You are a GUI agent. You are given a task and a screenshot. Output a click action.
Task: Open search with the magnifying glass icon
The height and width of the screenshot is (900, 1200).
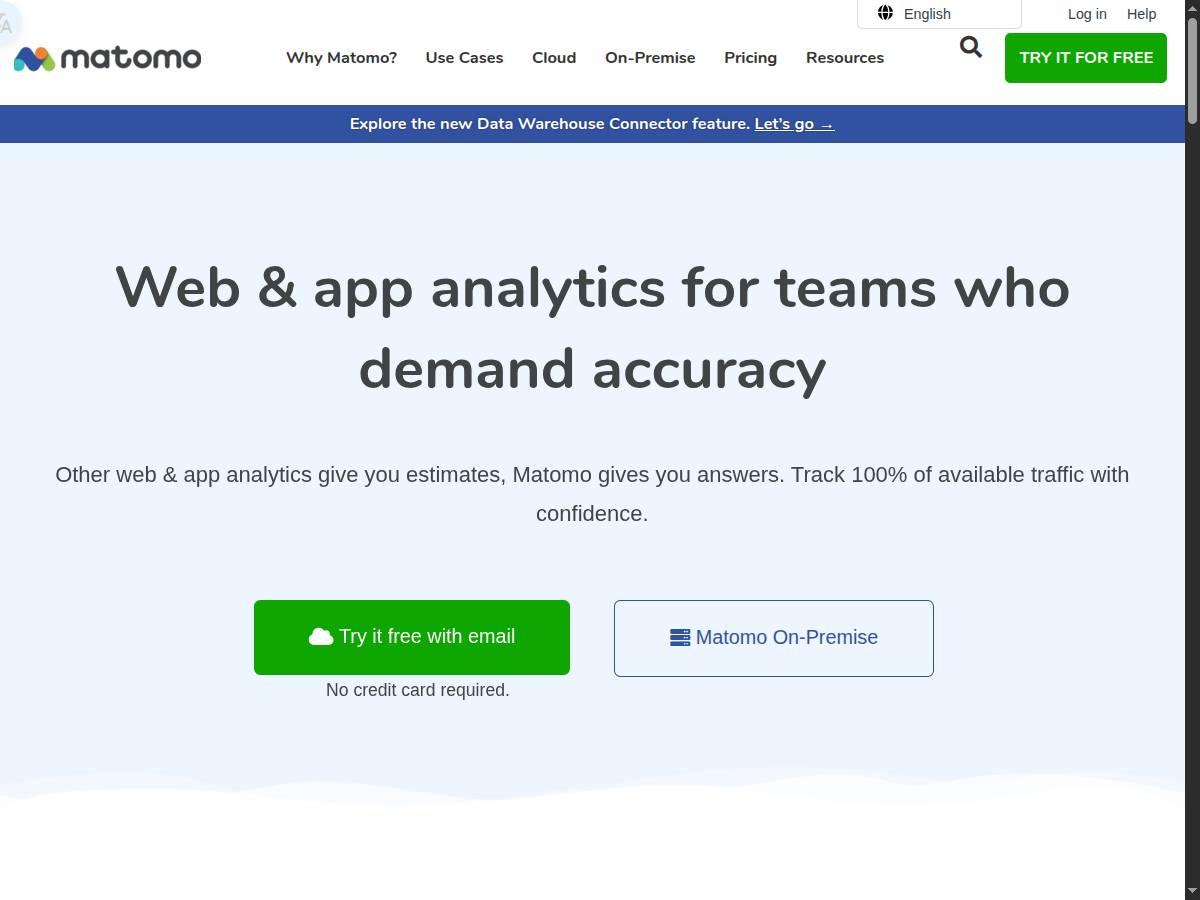[x=970, y=47]
